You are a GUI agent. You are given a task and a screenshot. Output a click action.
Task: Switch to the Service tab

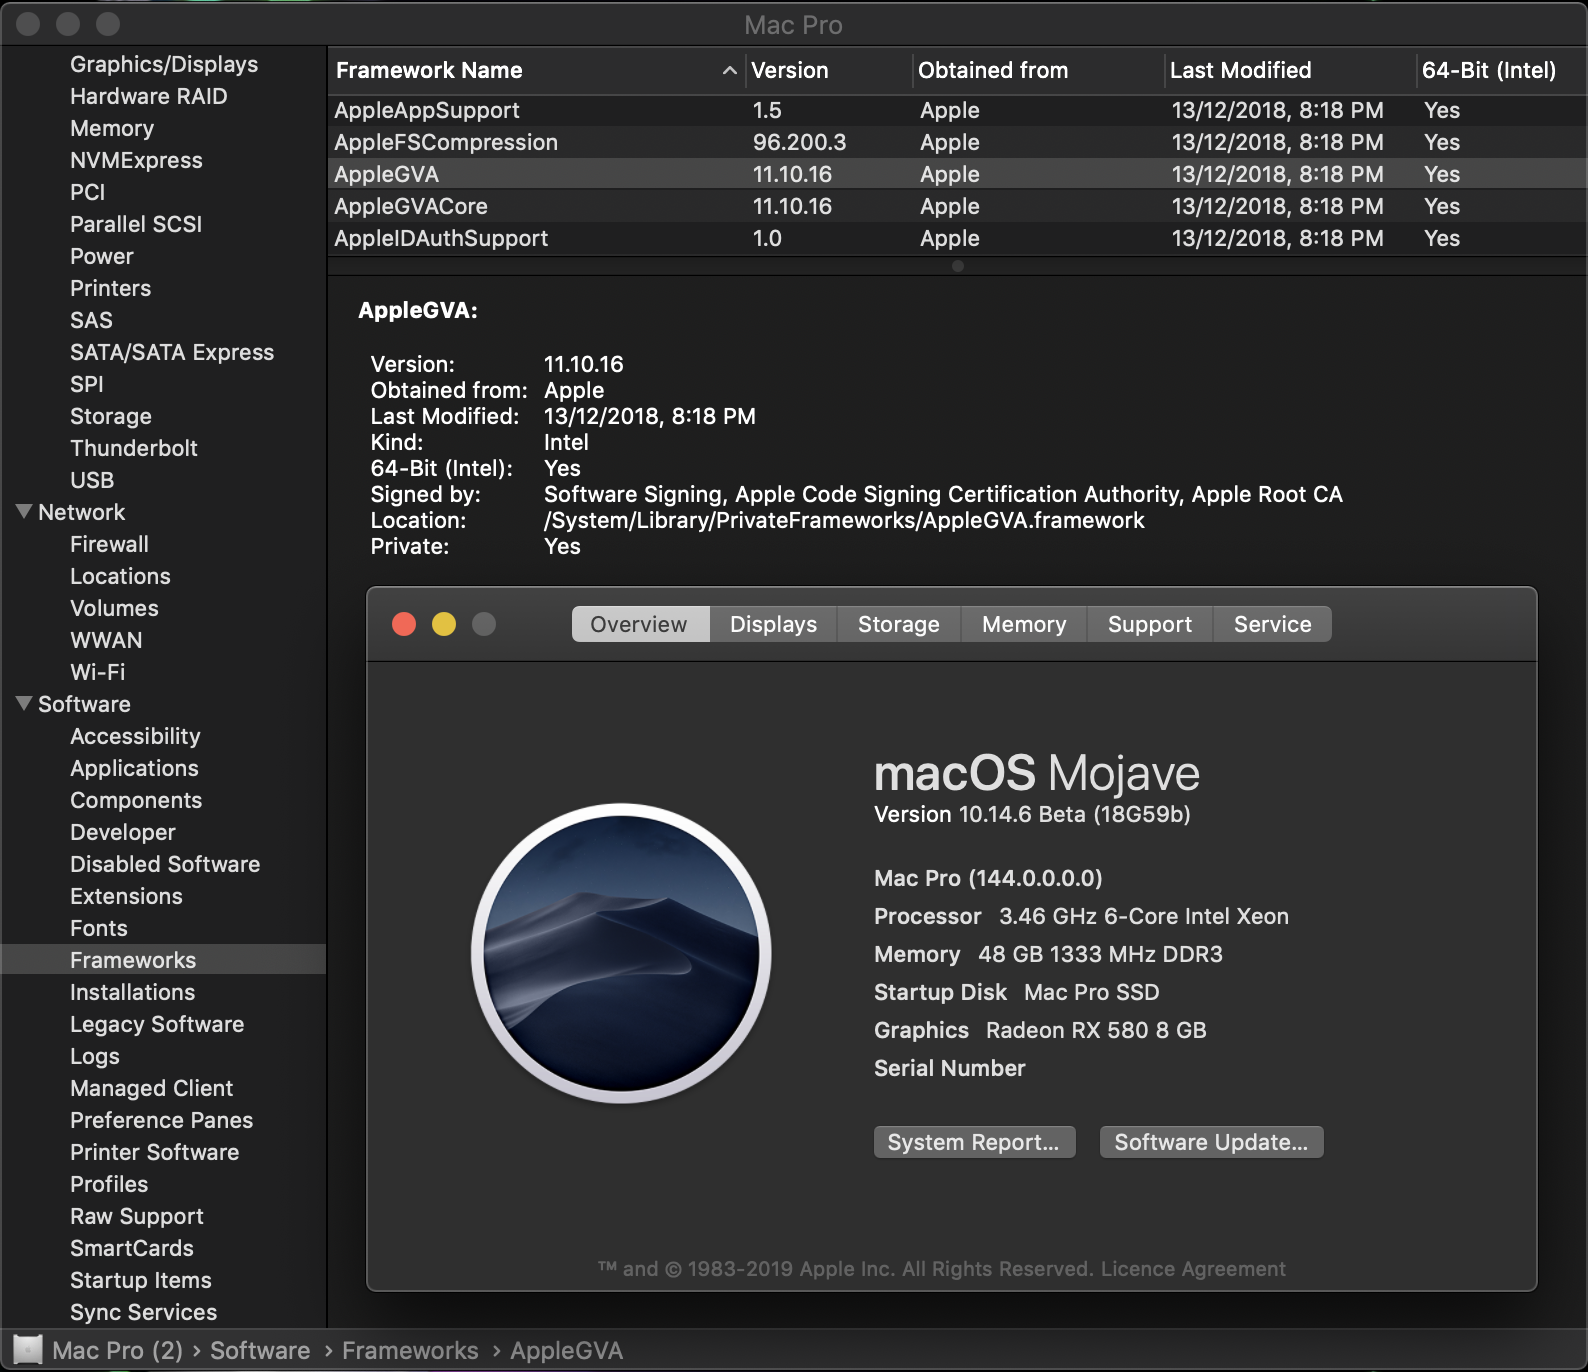(x=1272, y=624)
